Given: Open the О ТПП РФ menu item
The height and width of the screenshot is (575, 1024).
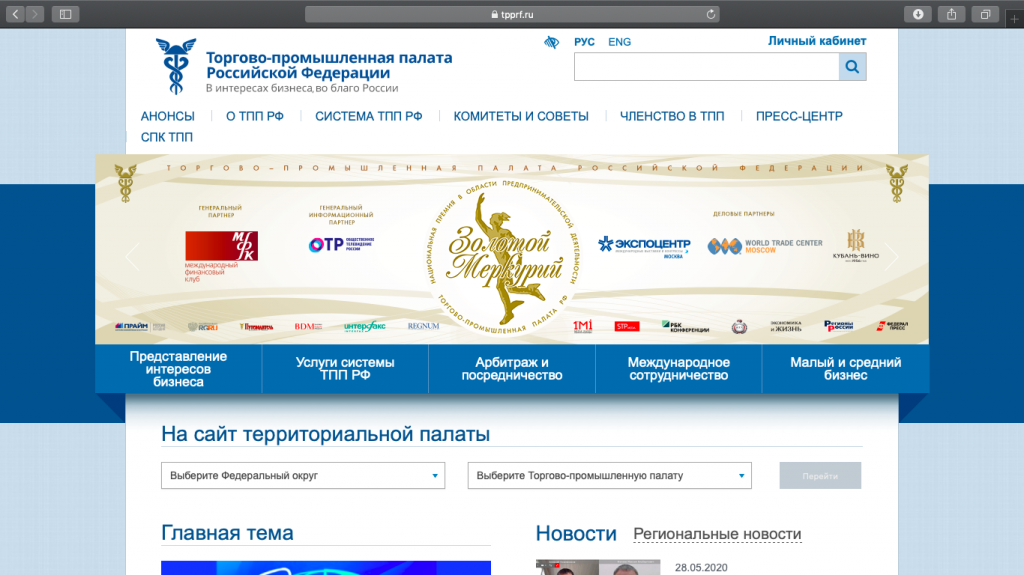Looking at the screenshot, I should (255, 116).
